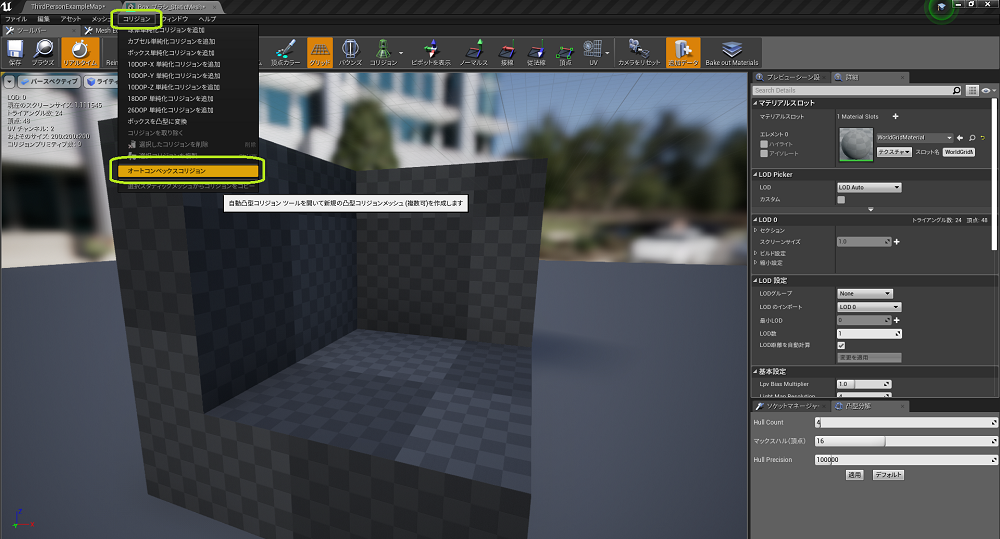1000x539 pixels.
Task: Open the アセット menu
Action: 71,19
